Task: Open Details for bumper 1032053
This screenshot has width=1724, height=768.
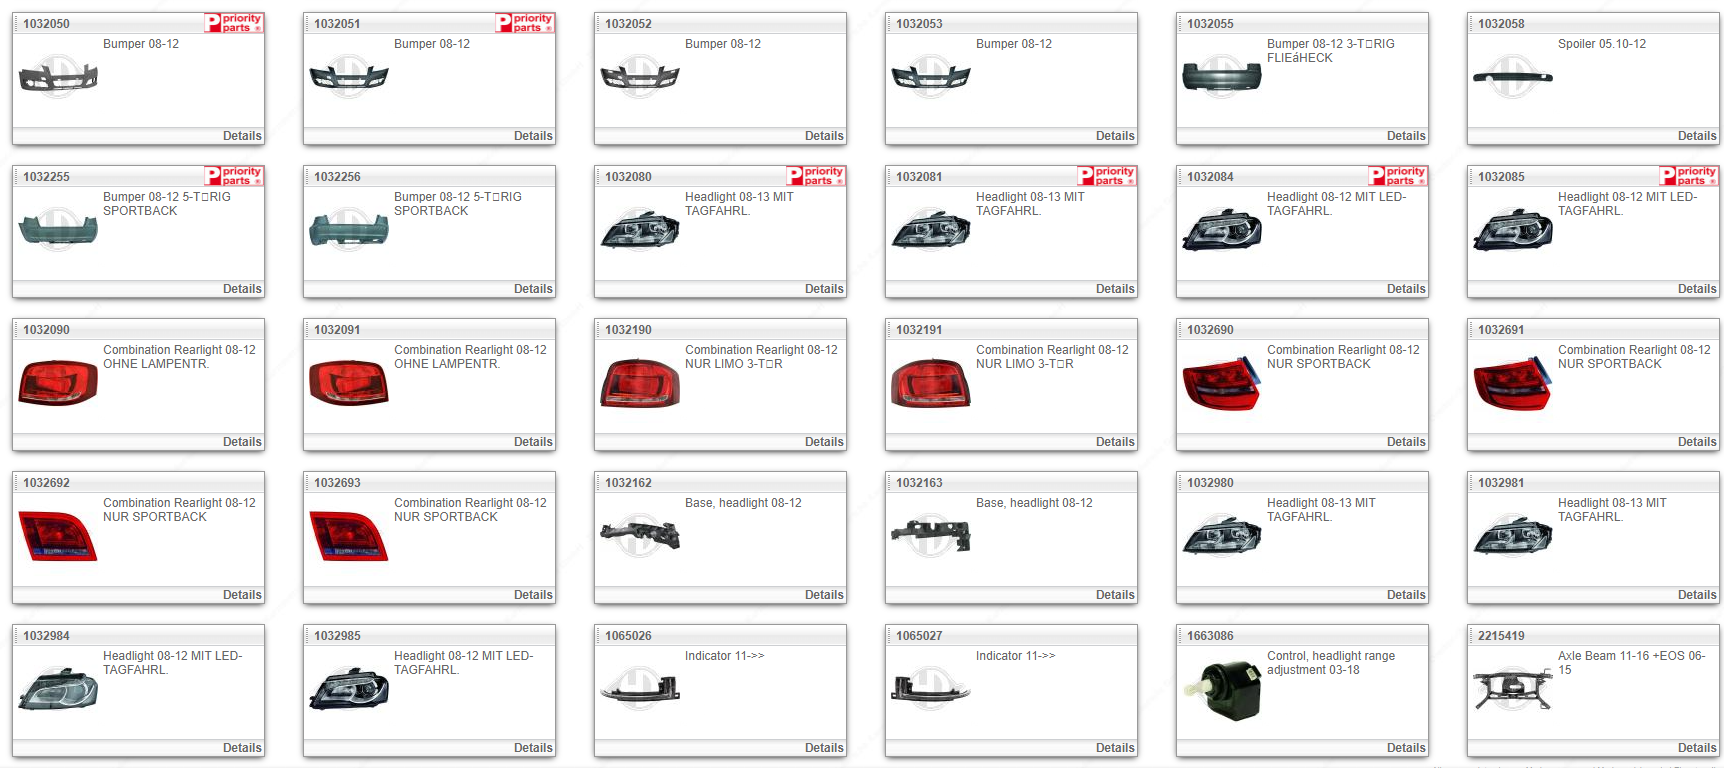Action: click(x=1114, y=136)
